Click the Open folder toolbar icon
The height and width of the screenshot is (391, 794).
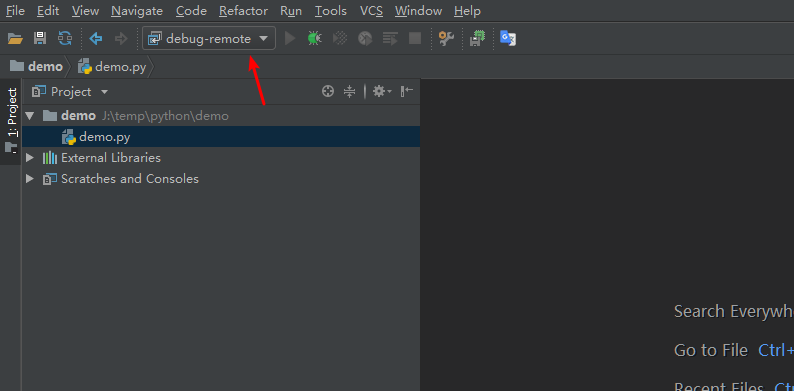coord(16,38)
